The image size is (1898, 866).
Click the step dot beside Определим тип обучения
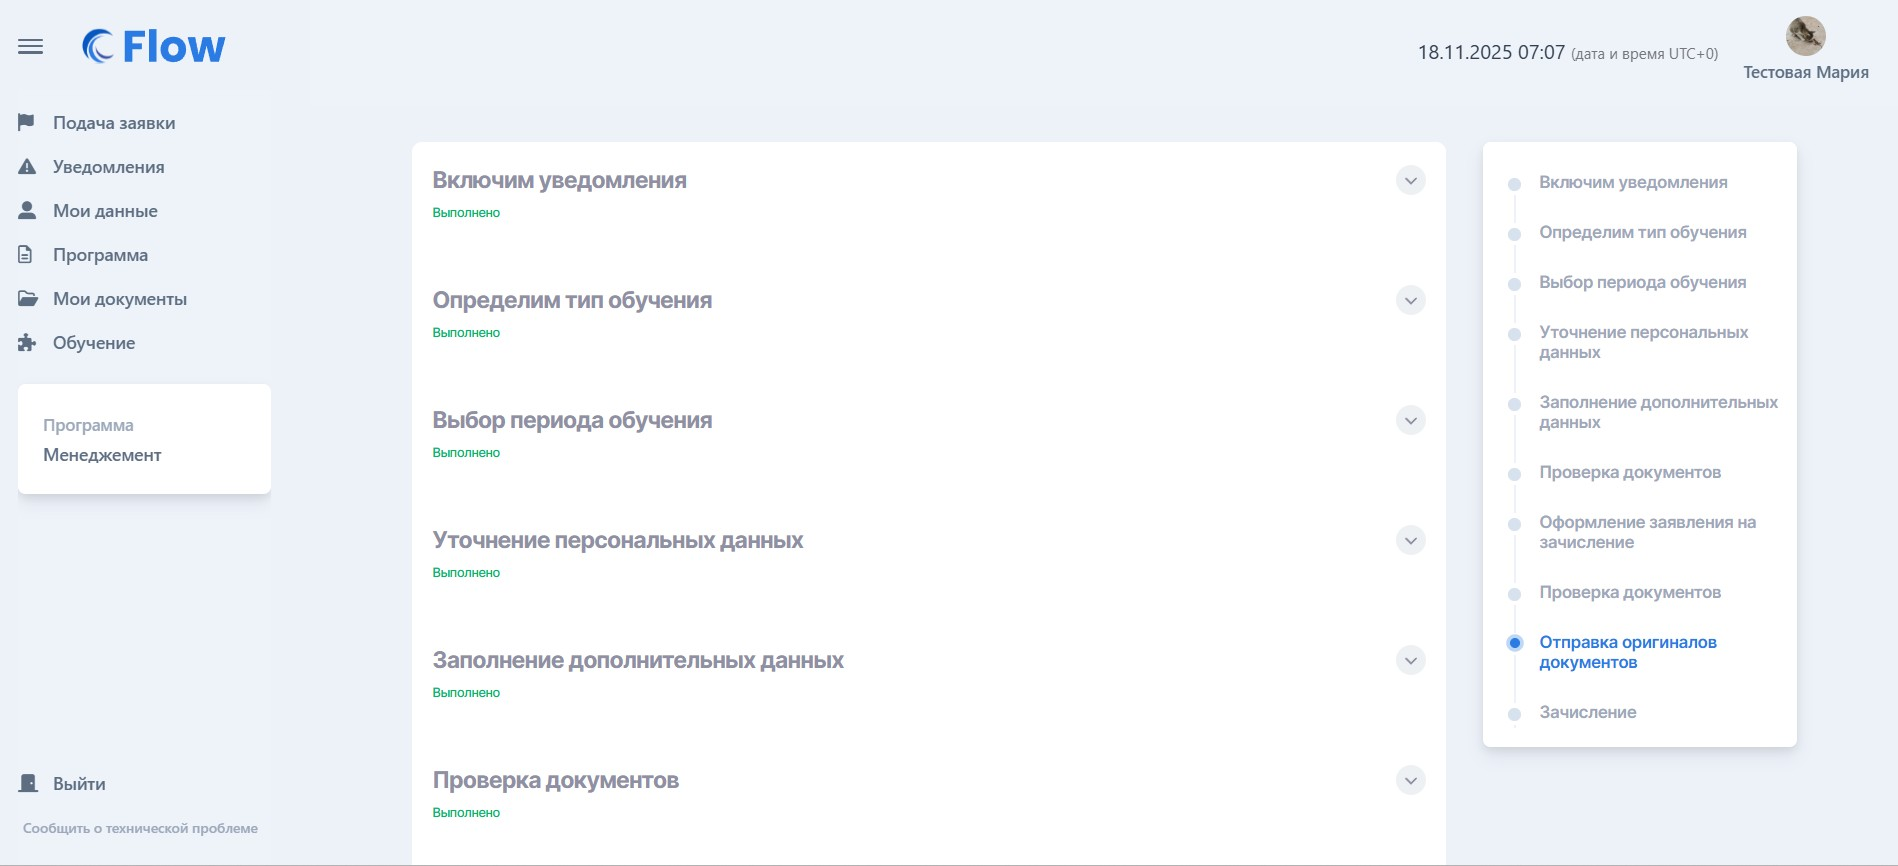point(1514,234)
